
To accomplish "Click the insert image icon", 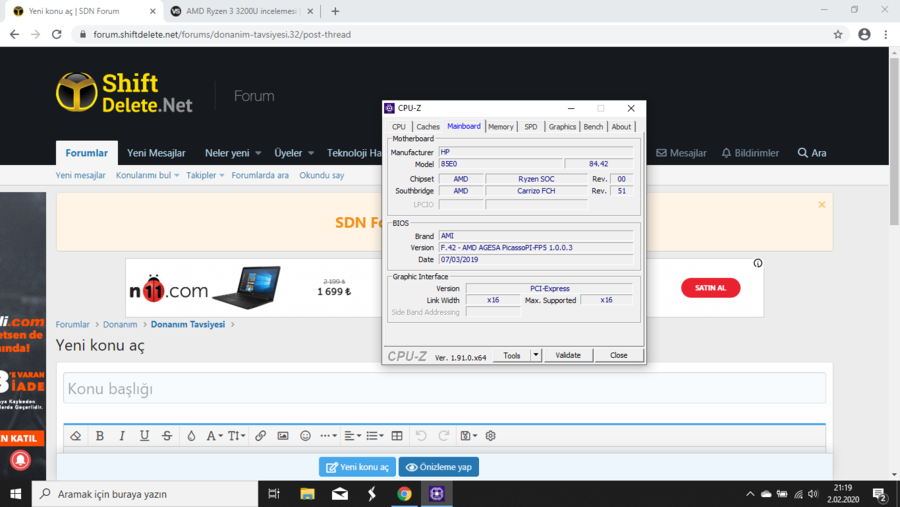I will pyautogui.click(x=283, y=436).
